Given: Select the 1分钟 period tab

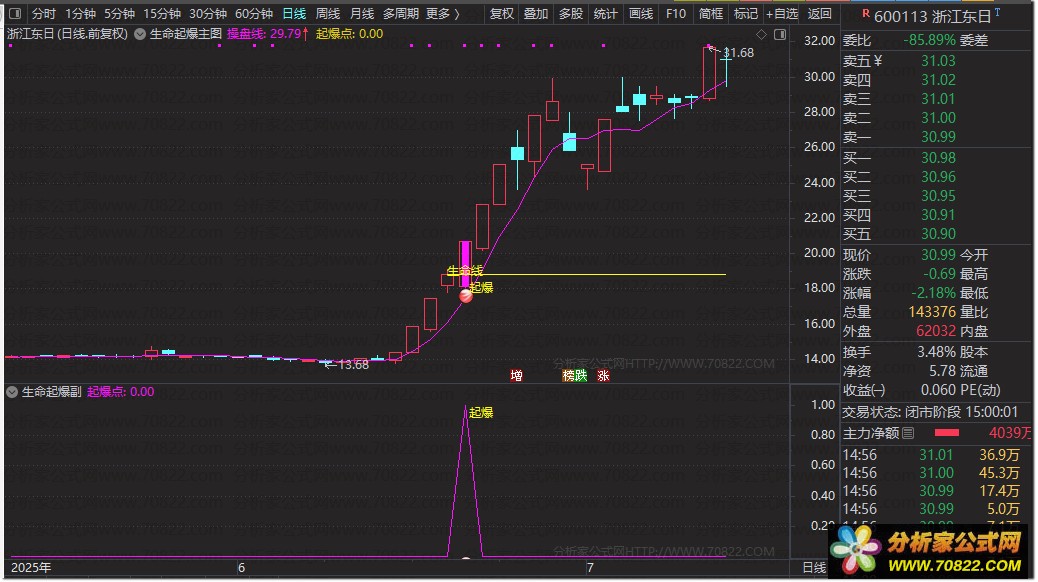Looking at the screenshot, I should tap(80, 13).
